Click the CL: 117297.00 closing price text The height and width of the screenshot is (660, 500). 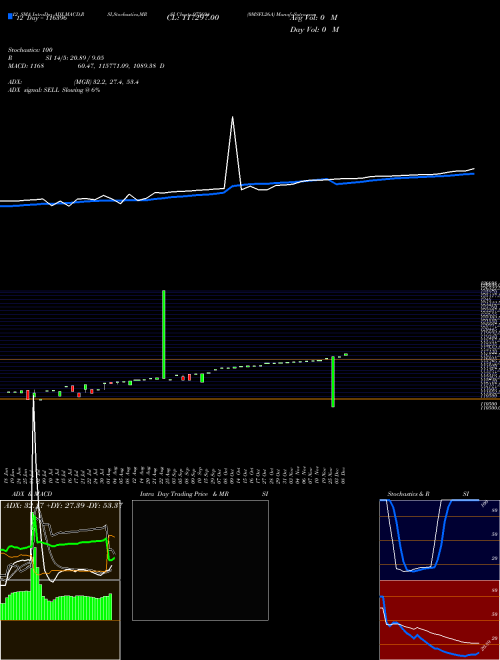[193, 18]
